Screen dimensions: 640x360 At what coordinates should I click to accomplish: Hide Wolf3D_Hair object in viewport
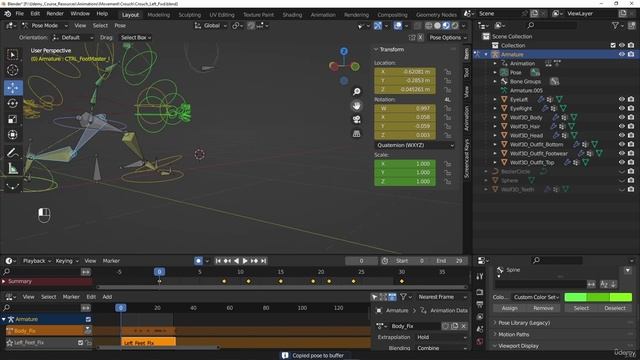point(622,126)
